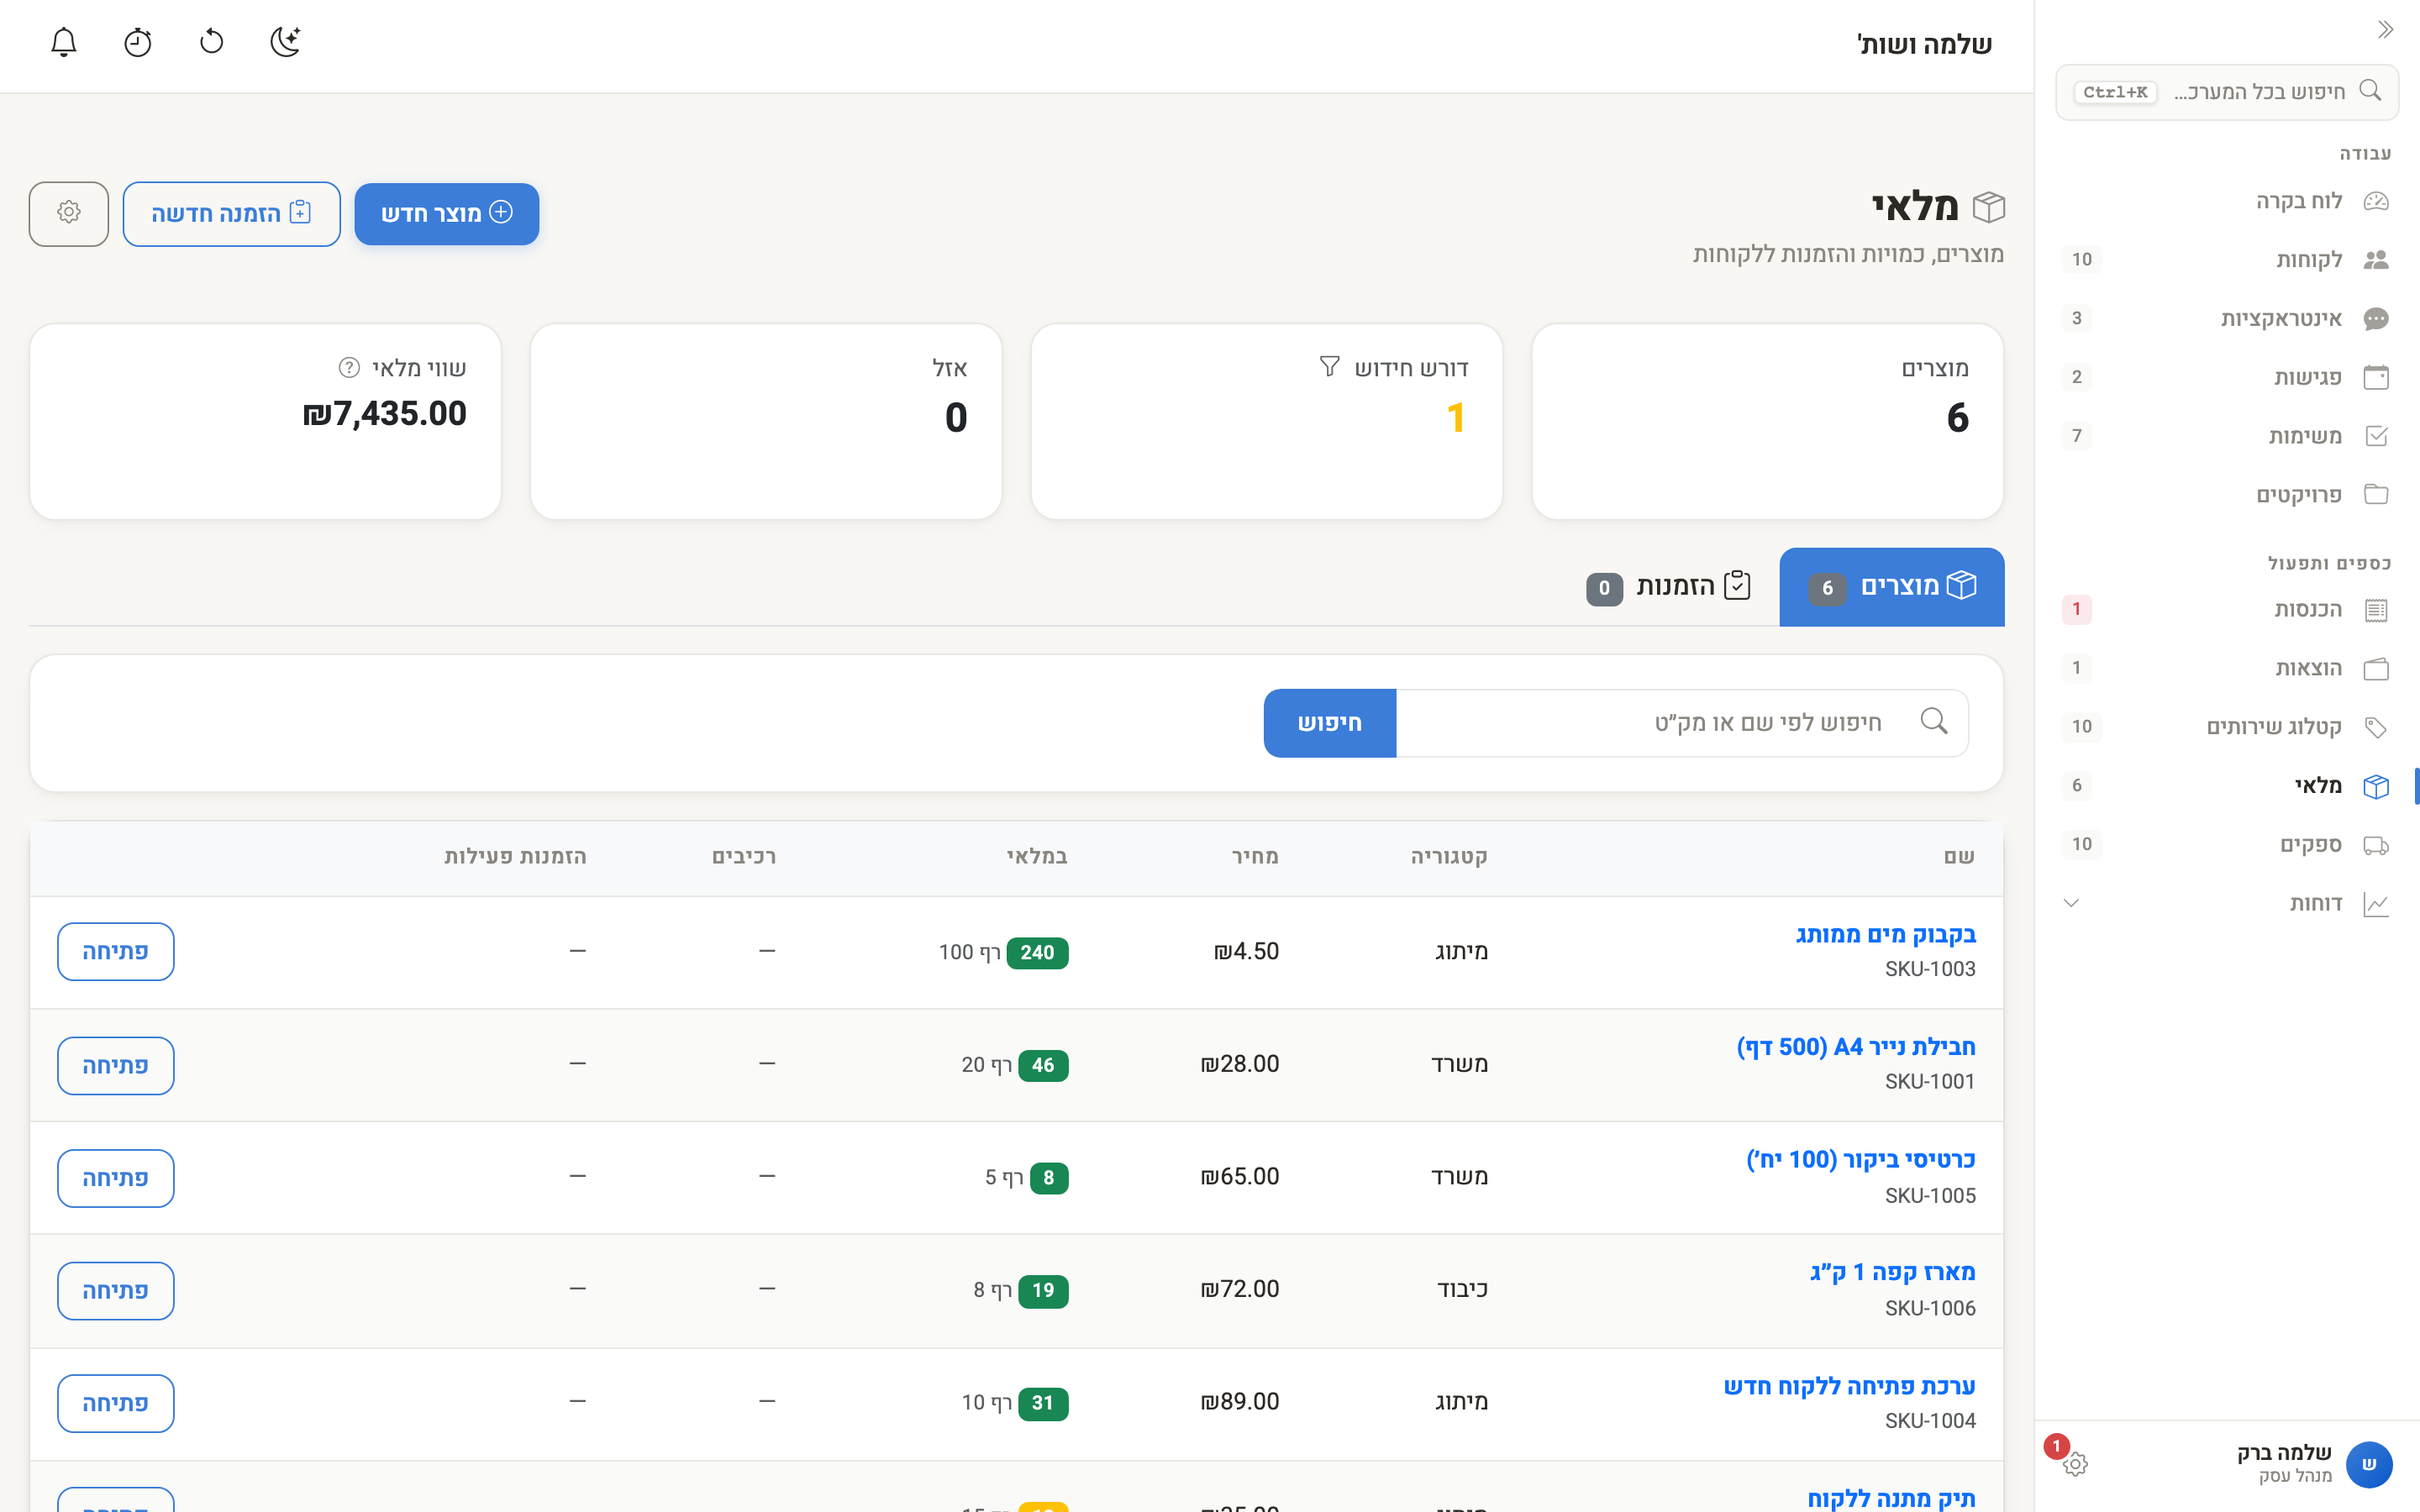Open product link כרטיסי ביקור (100 יח')
This screenshot has width=2420, height=1512.
1861,1160
